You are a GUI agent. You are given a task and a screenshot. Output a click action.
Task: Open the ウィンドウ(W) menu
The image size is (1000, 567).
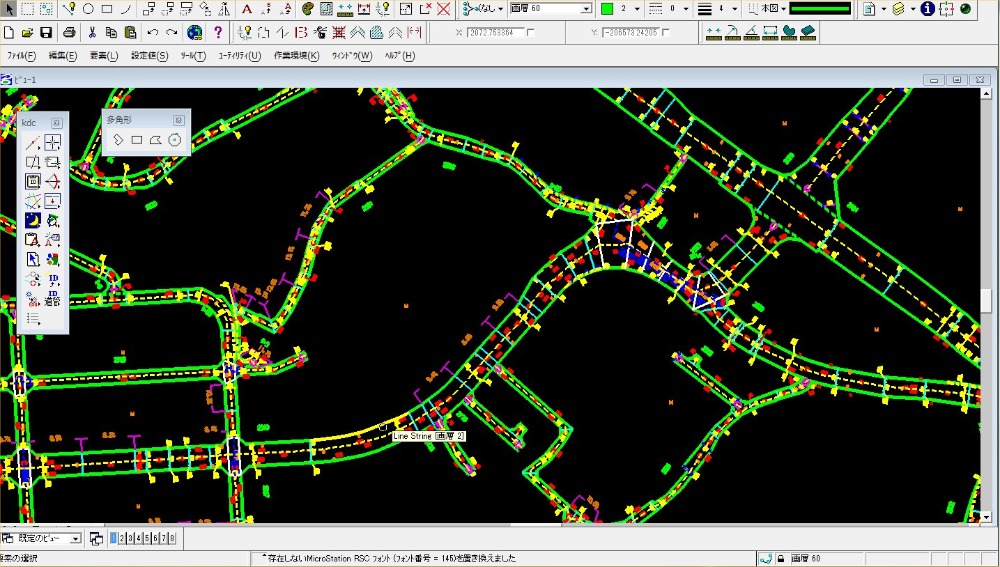(x=351, y=55)
